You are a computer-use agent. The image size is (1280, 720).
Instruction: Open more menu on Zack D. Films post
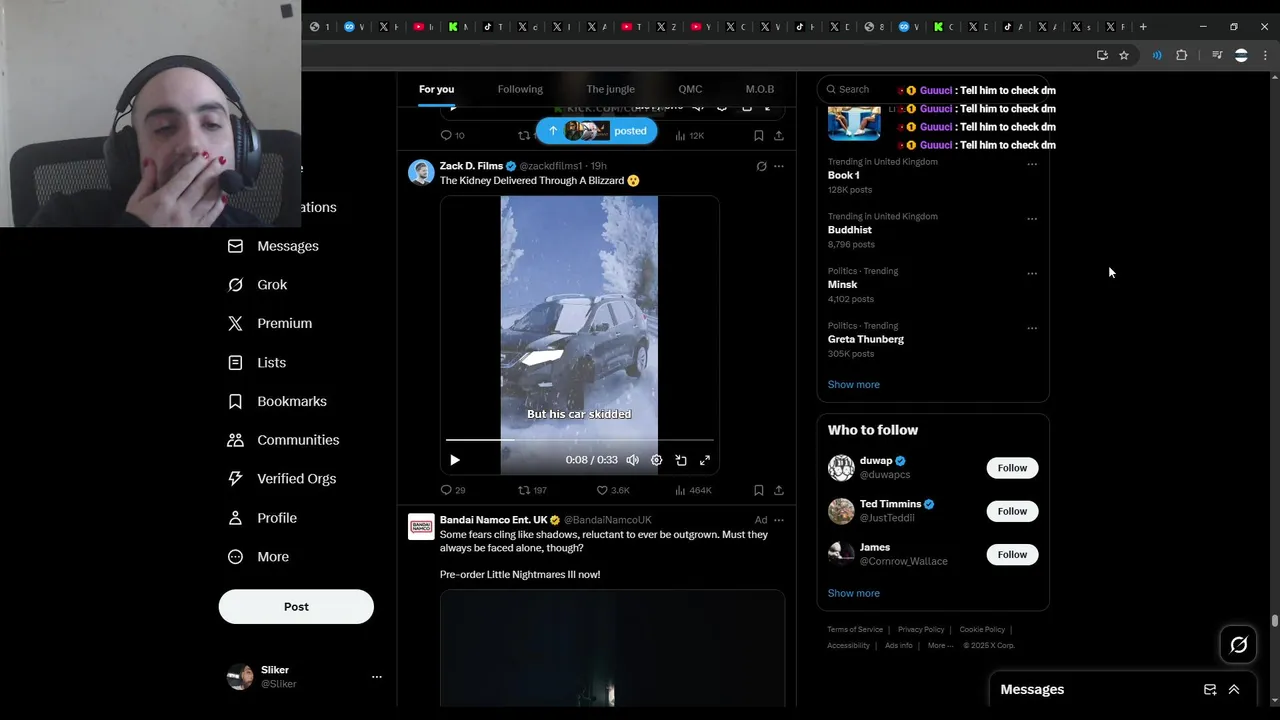point(779,166)
